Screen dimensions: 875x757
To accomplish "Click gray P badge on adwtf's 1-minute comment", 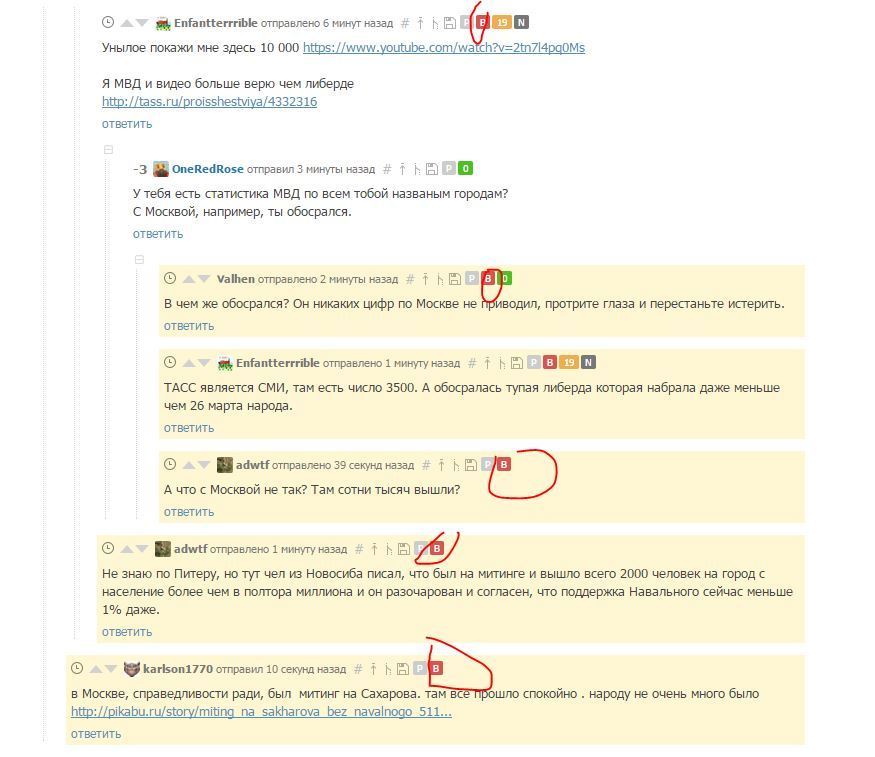I will click(x=422, y=548).
